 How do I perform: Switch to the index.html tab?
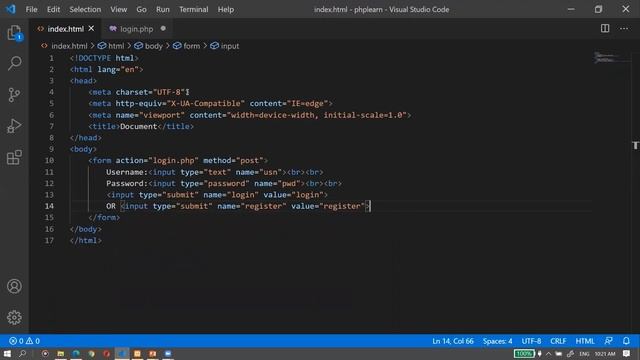[65, 29]
